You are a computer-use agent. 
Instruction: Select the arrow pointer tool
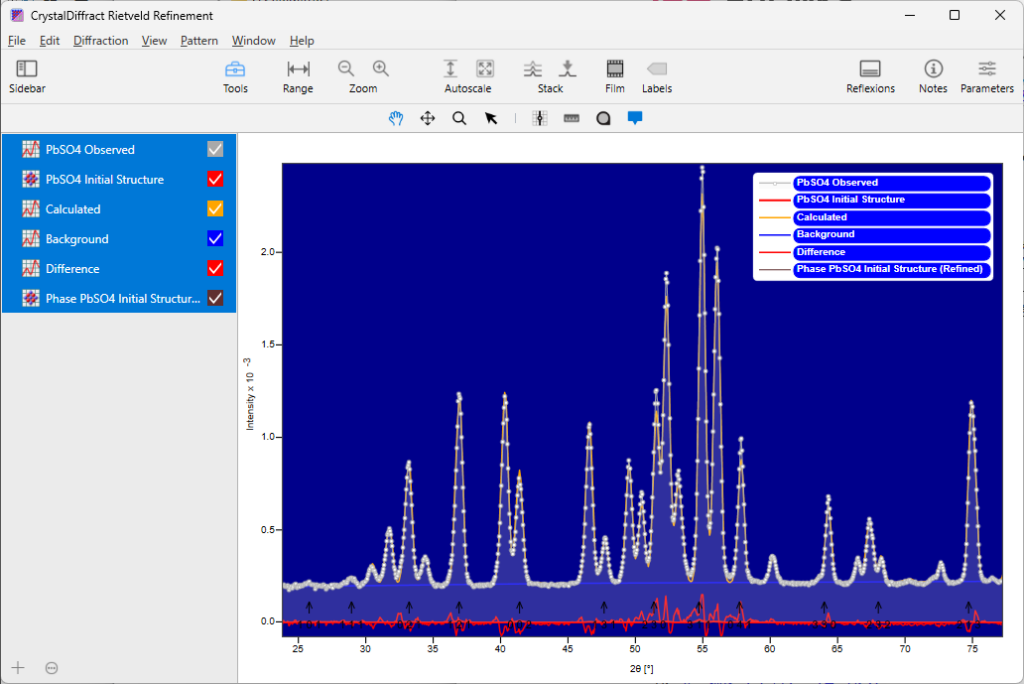pyautogui.click(x=491, y=118)
